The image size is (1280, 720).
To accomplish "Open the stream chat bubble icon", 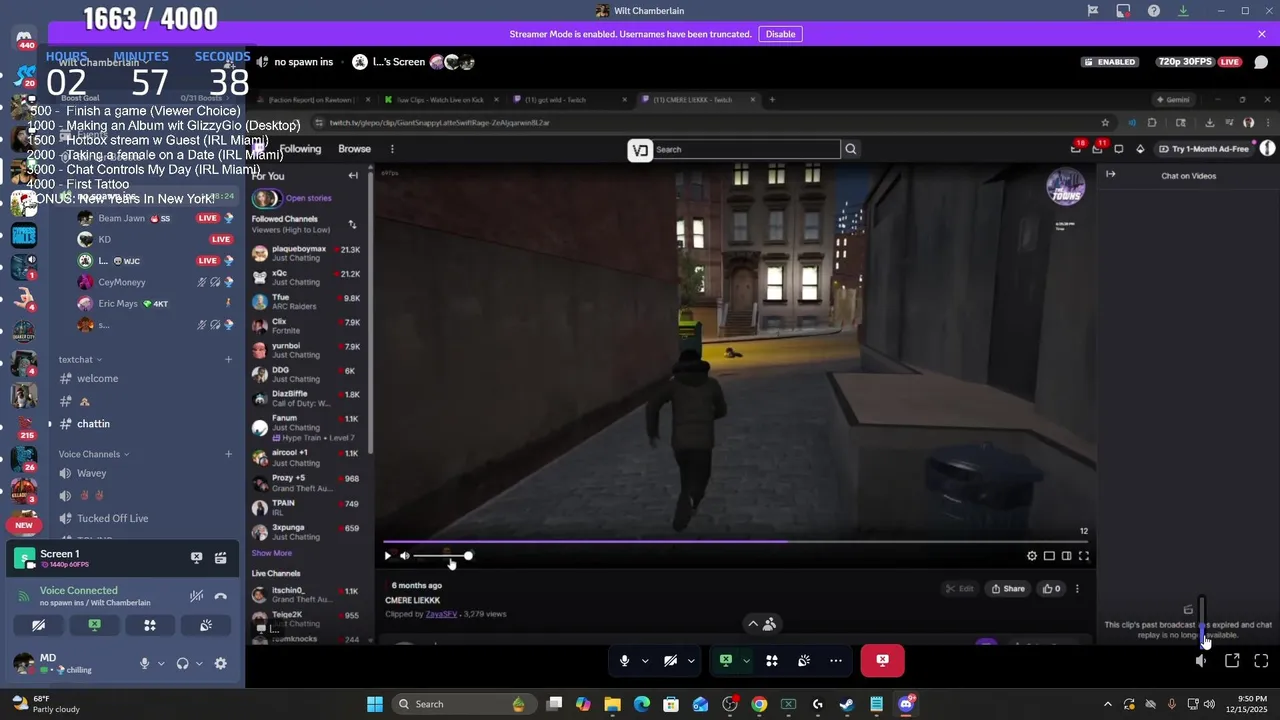I will (x=1261, y=62).
